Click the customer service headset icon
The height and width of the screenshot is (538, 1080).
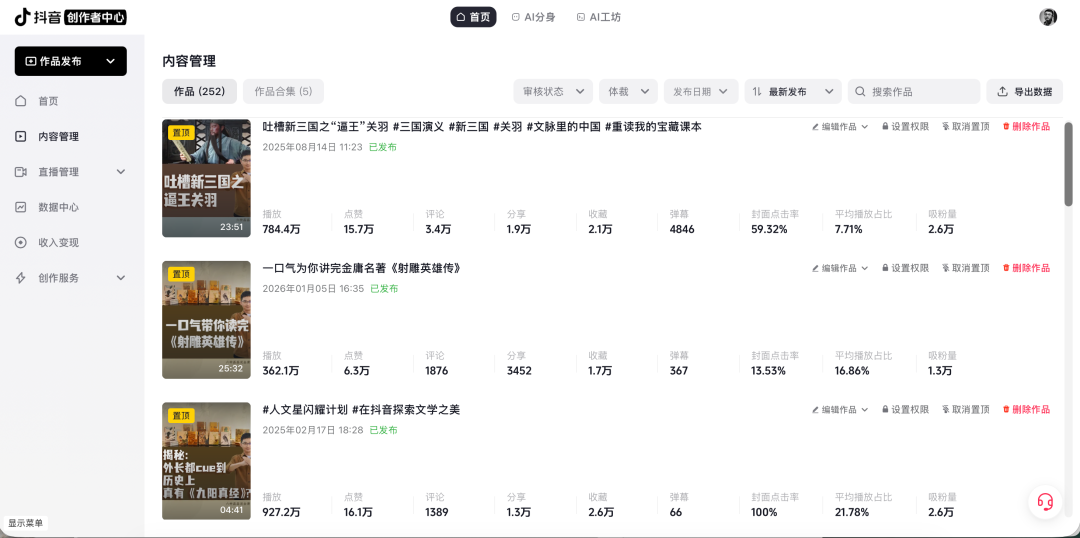[1045, 501]
